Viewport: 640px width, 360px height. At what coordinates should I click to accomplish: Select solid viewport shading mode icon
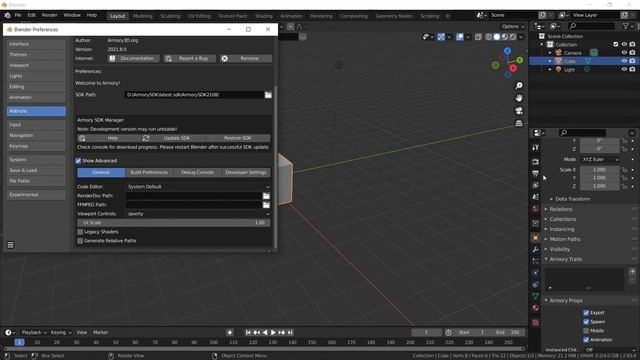pos(497,37)
